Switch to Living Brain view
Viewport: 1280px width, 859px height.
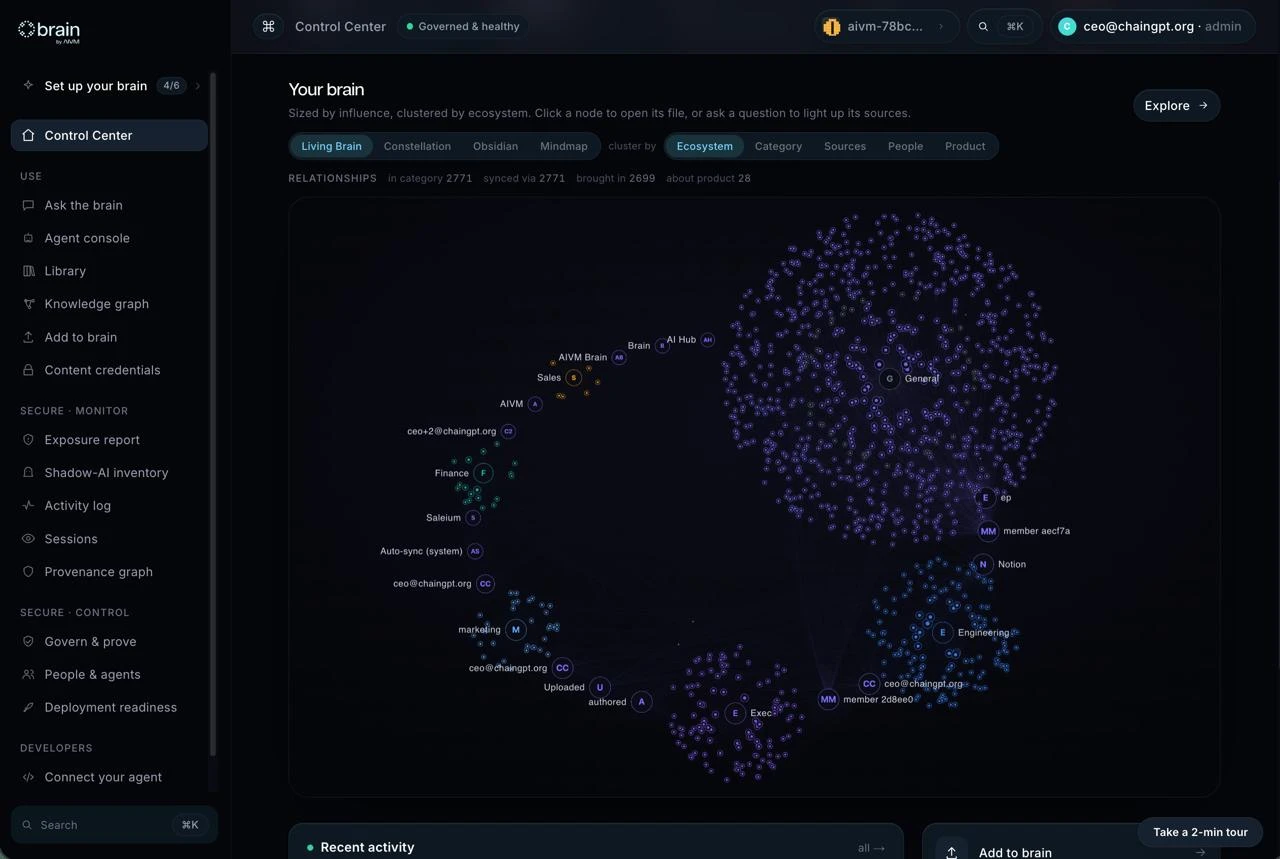coord(332,146)
